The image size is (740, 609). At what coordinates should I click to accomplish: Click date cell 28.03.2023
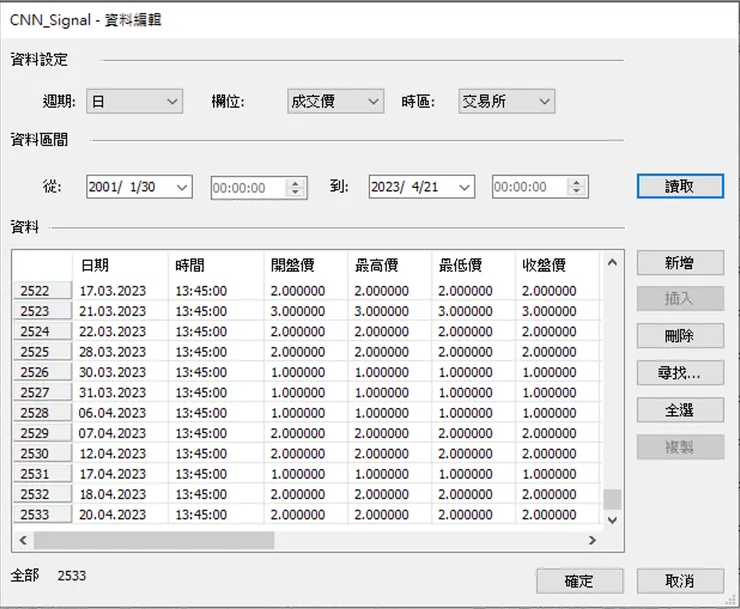point(120,352)
